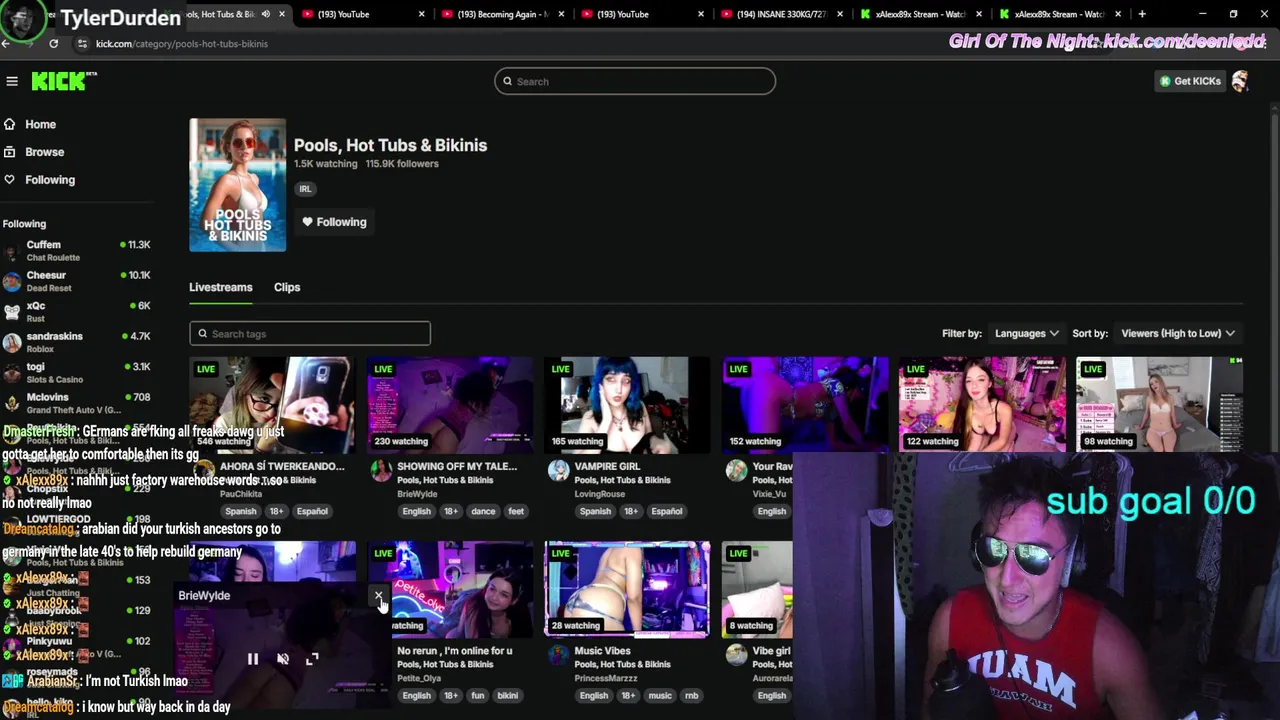The width and height of the screenshot is (1280, 720).
Task: Click the 'bikini' tag on Petite_Olya stream
Action: click(508, 696)
